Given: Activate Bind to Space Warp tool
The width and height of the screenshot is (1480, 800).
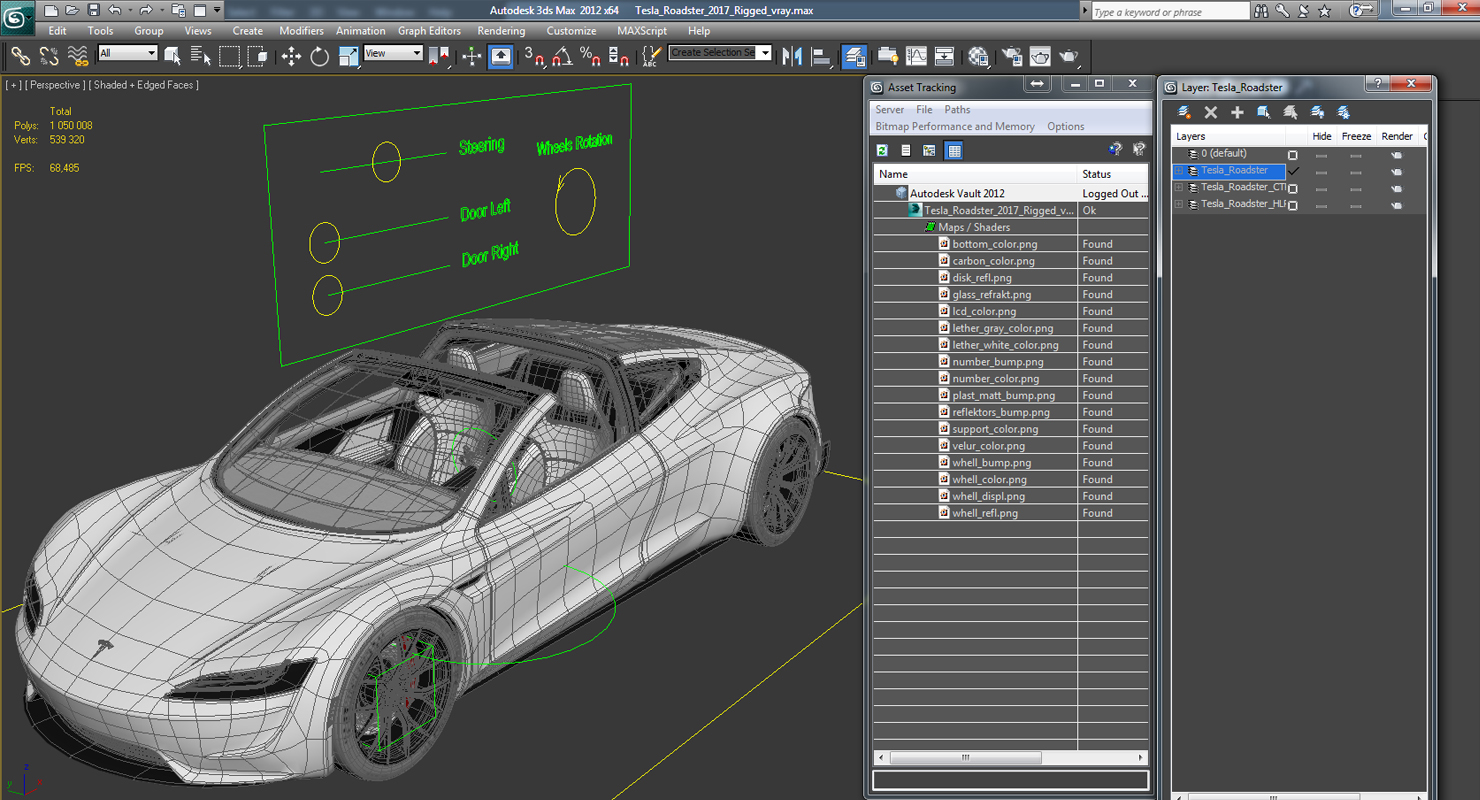Looking at the screenshot, I should pyautogui.click(x=77, y=56).
